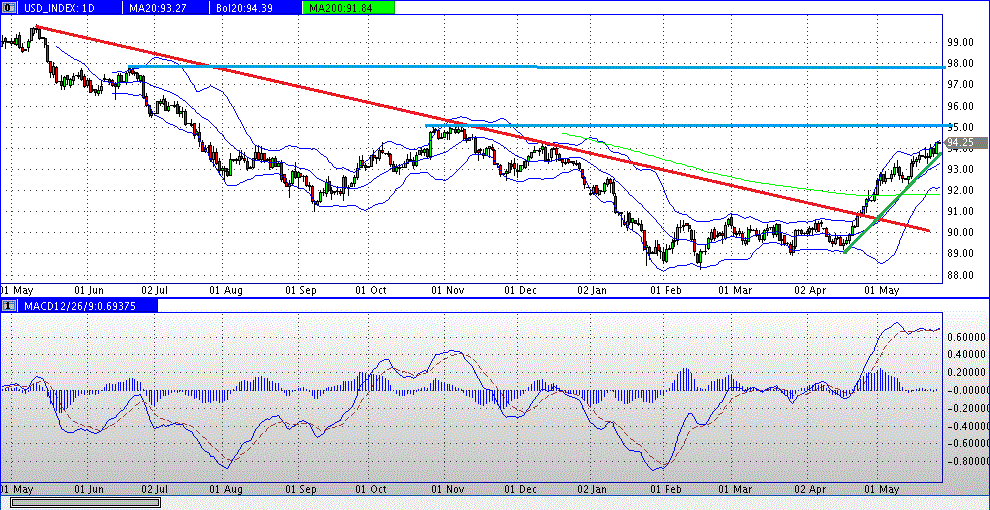This screenshot has width=990, height=510.
Task: Click the -0.60000 MACD axis value
Action: click(967, 443)
